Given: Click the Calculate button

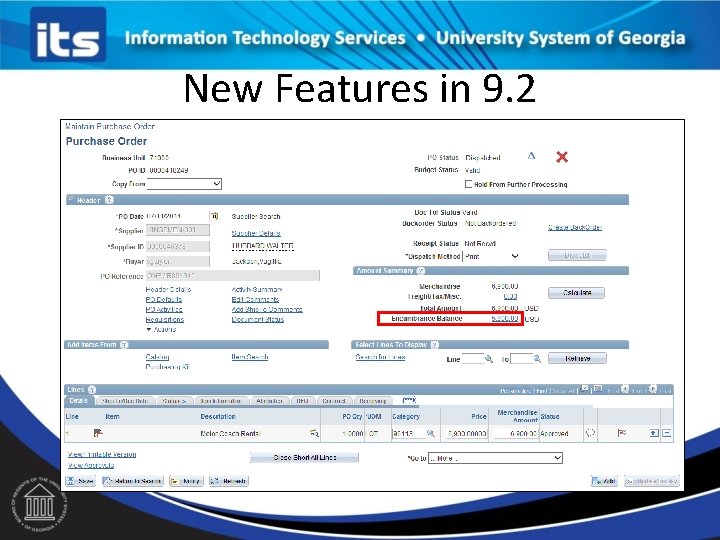Looking at the screenshot, I should [x=576, y=292].
